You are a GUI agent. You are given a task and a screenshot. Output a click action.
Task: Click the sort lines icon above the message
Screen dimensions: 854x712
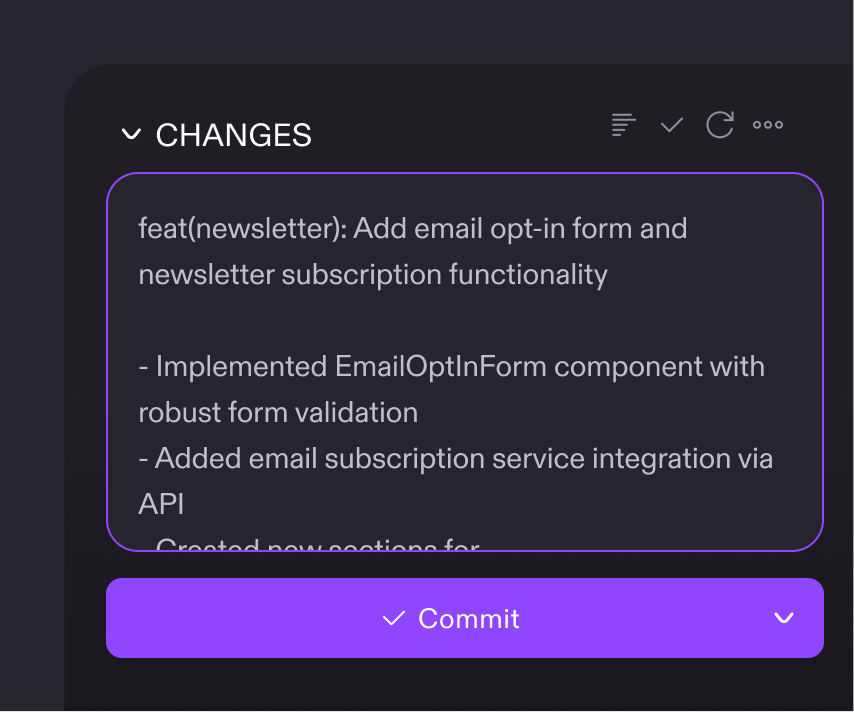[623, 124]
